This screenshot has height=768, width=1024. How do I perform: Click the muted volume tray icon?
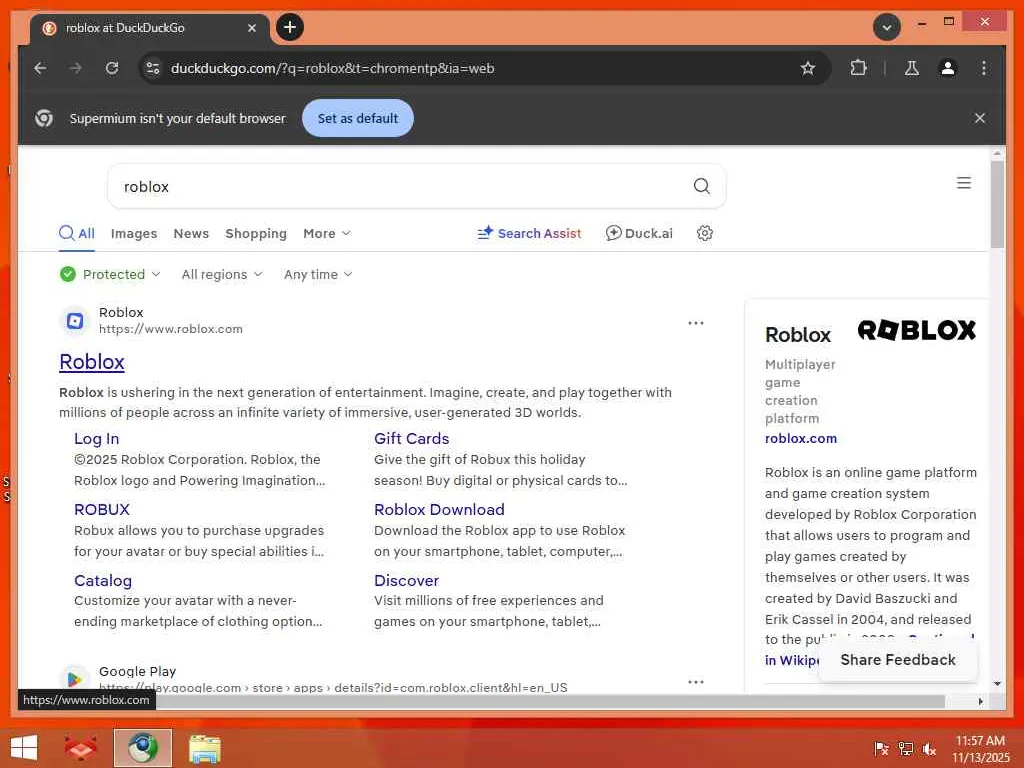coord(929,749)
